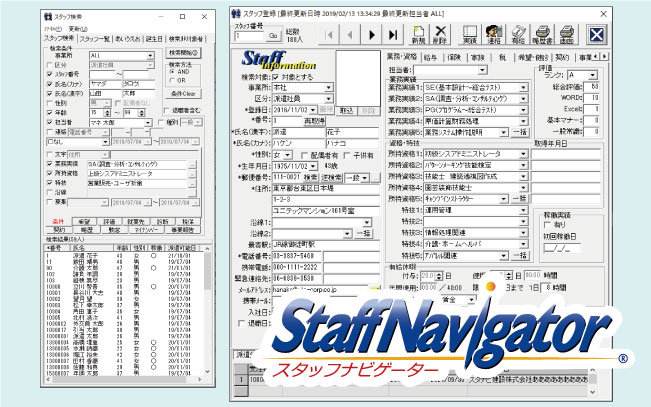
Task: Click Staff Registration window title icon
Action: (x=236, y=14)
